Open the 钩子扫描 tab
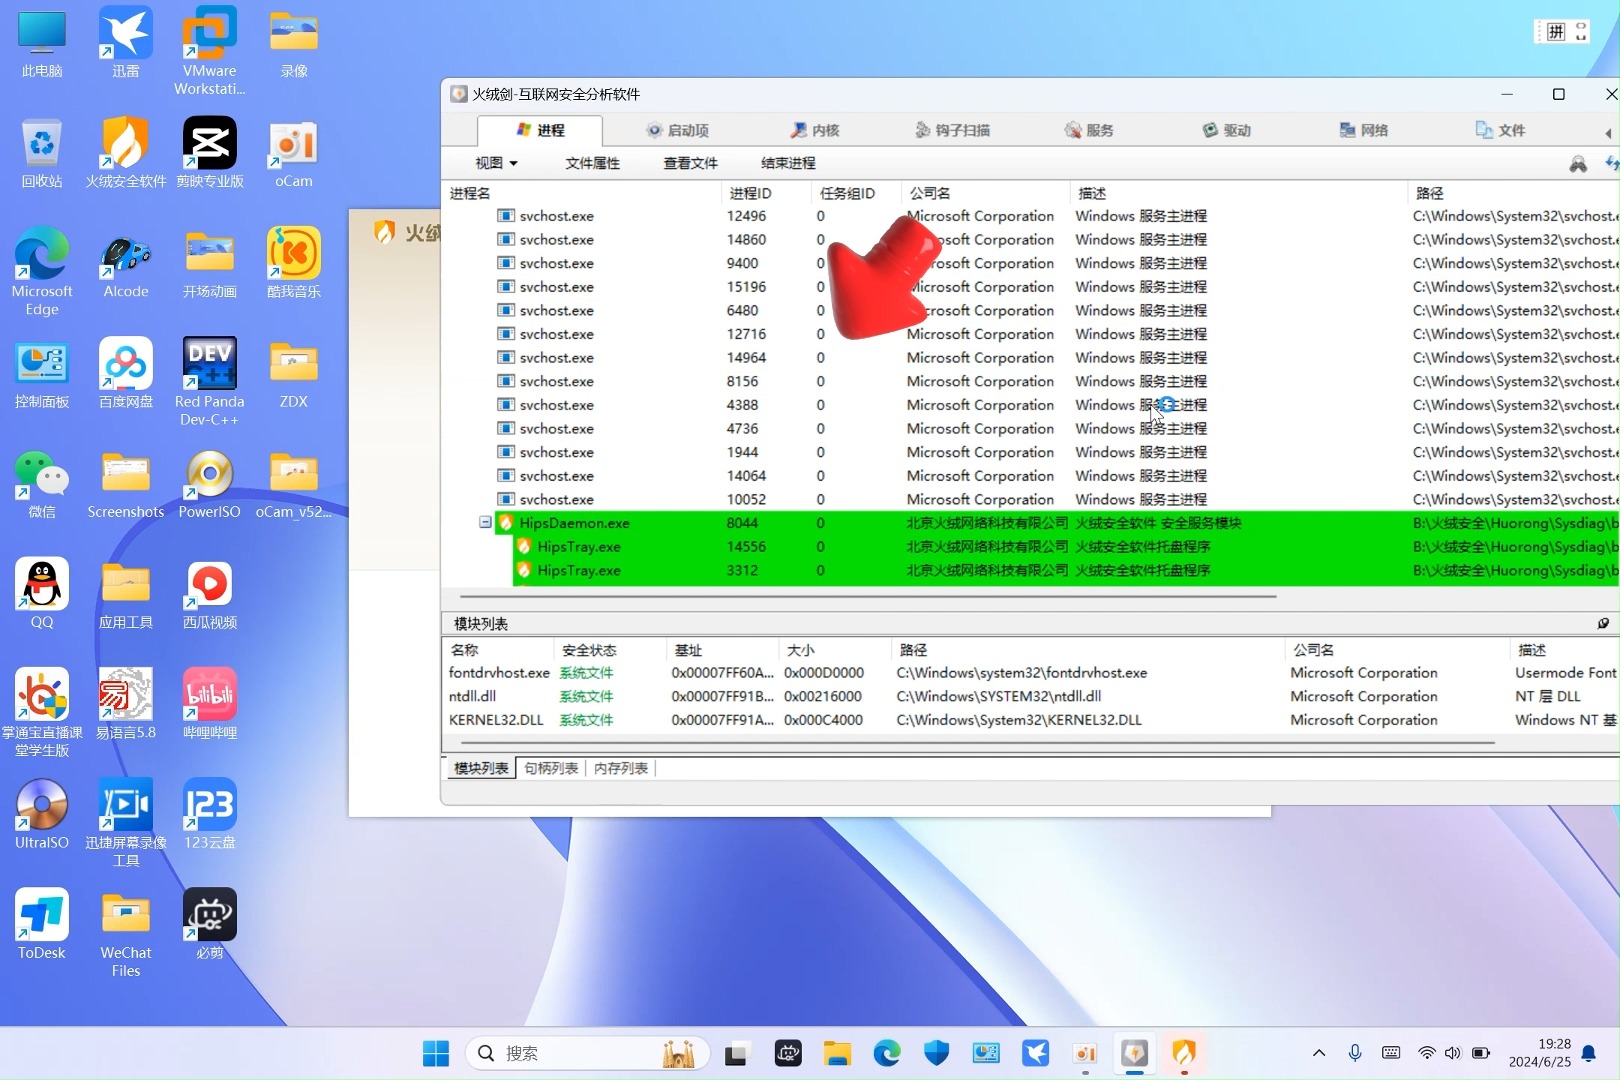Image resolution: width=1620 pixels, height=1080 pixels. [952, 130]
